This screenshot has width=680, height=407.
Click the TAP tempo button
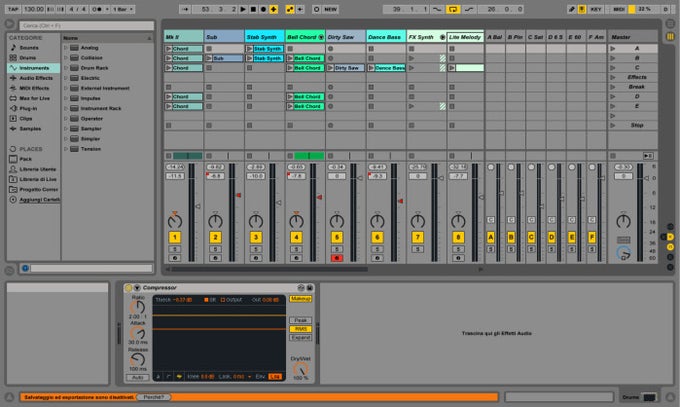[13, 9]
